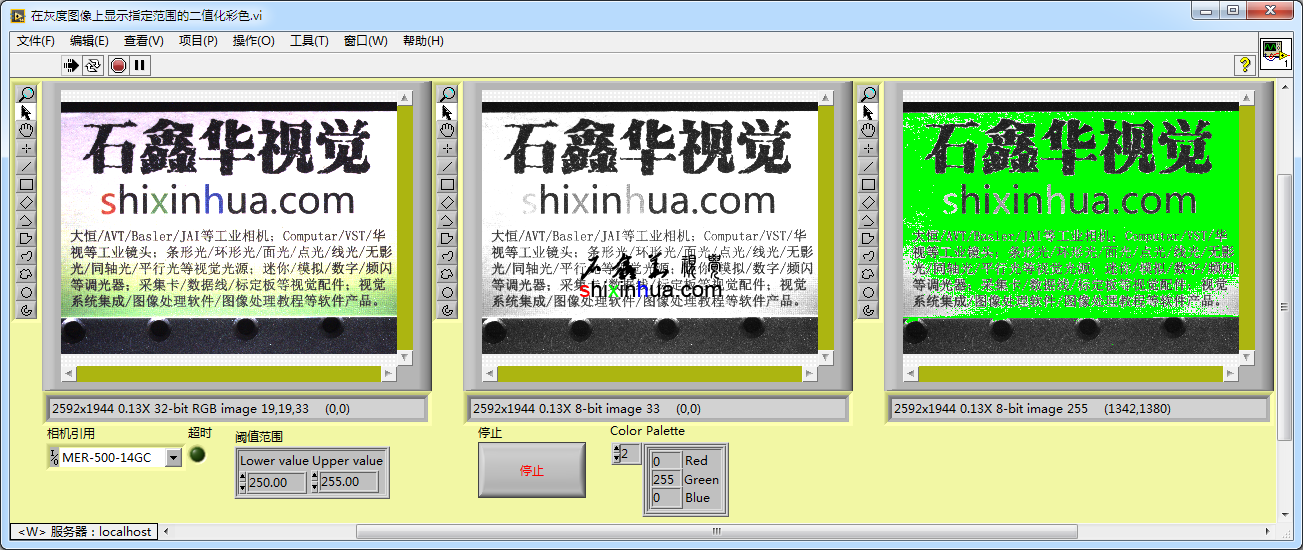Select Rectangle tool on color RGB display
This screenshot has height=550, width=1303.
27,184
